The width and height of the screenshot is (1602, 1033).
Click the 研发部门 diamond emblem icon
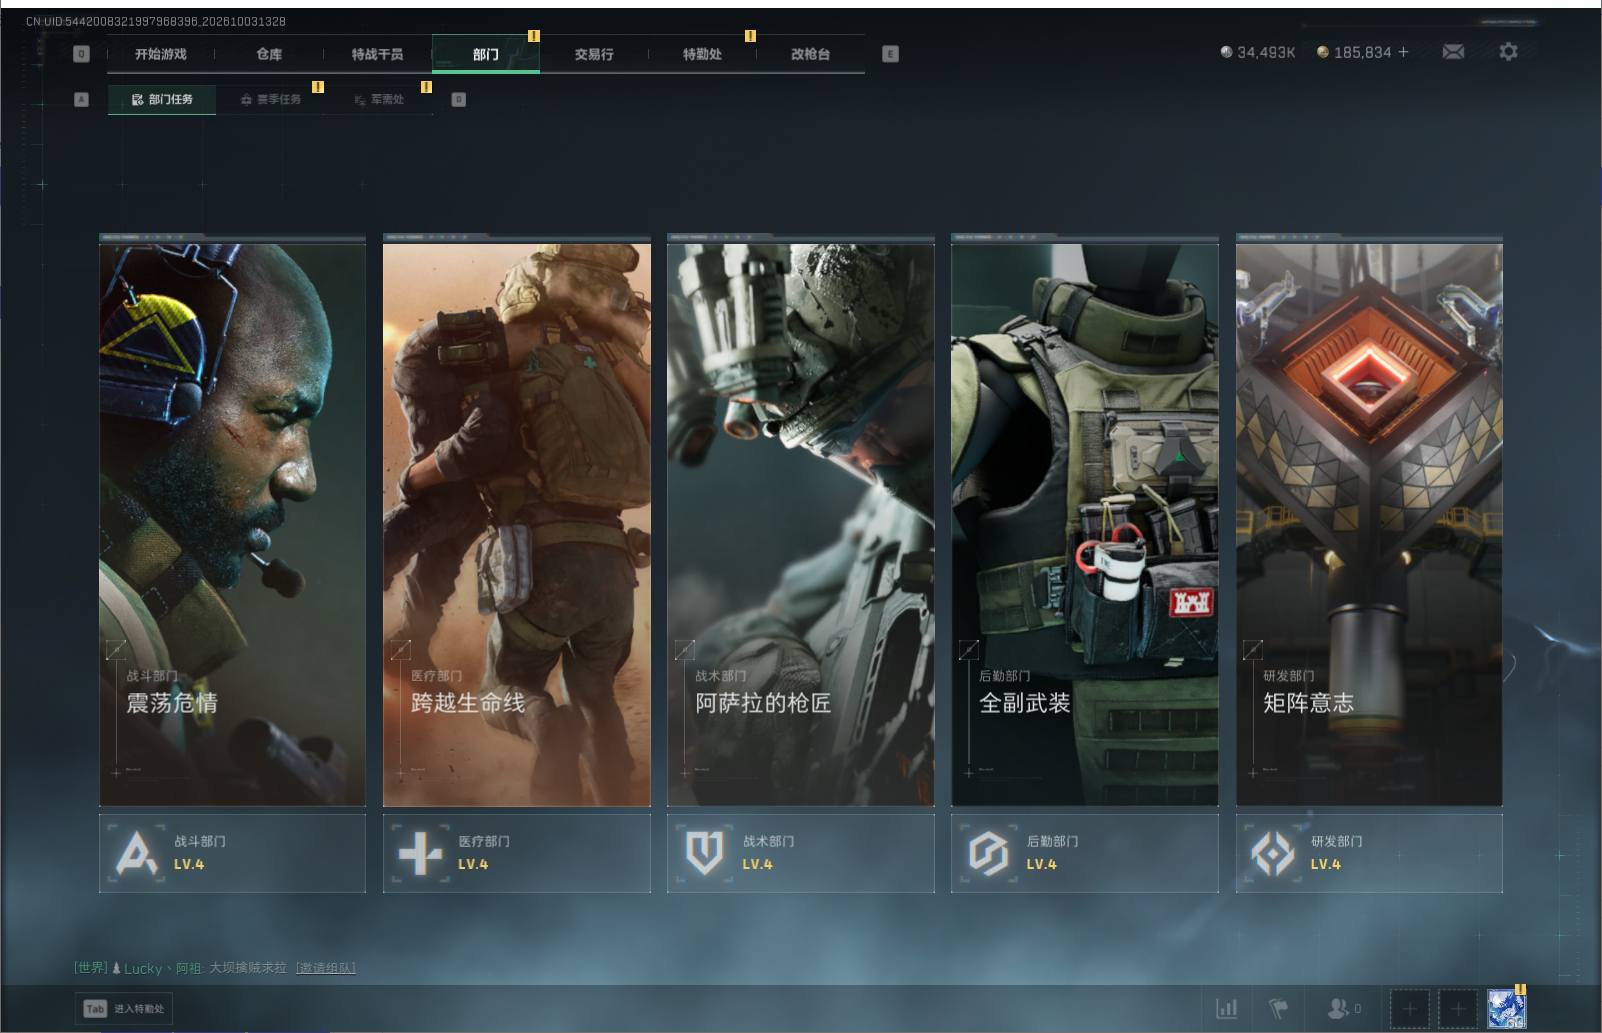pyautogui.click(x=1273, y=854)
